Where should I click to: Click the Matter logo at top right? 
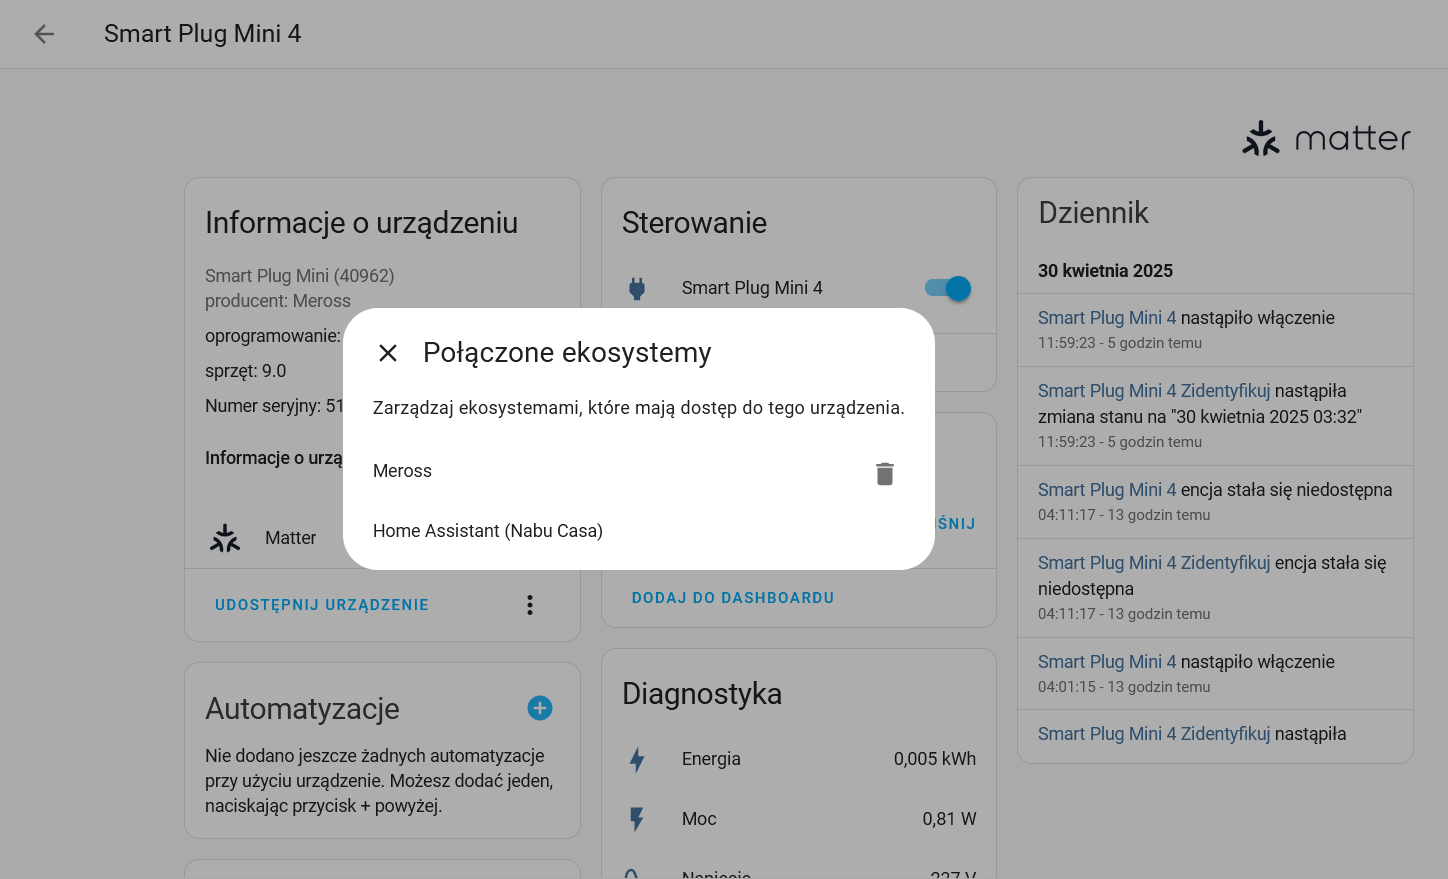1326,138
